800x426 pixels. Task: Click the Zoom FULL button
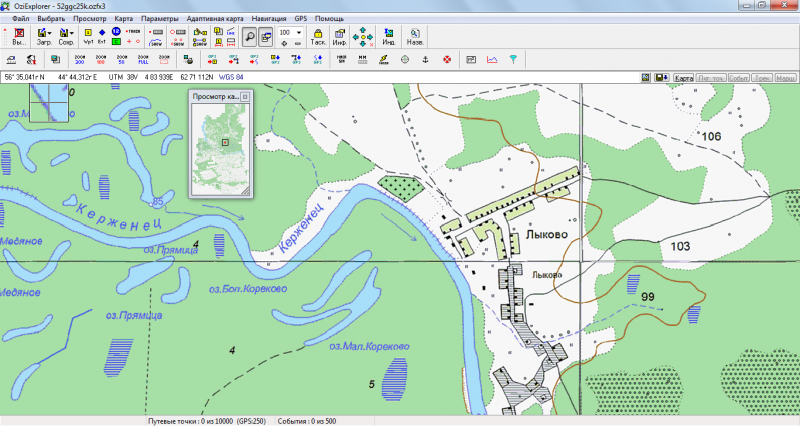141,60
